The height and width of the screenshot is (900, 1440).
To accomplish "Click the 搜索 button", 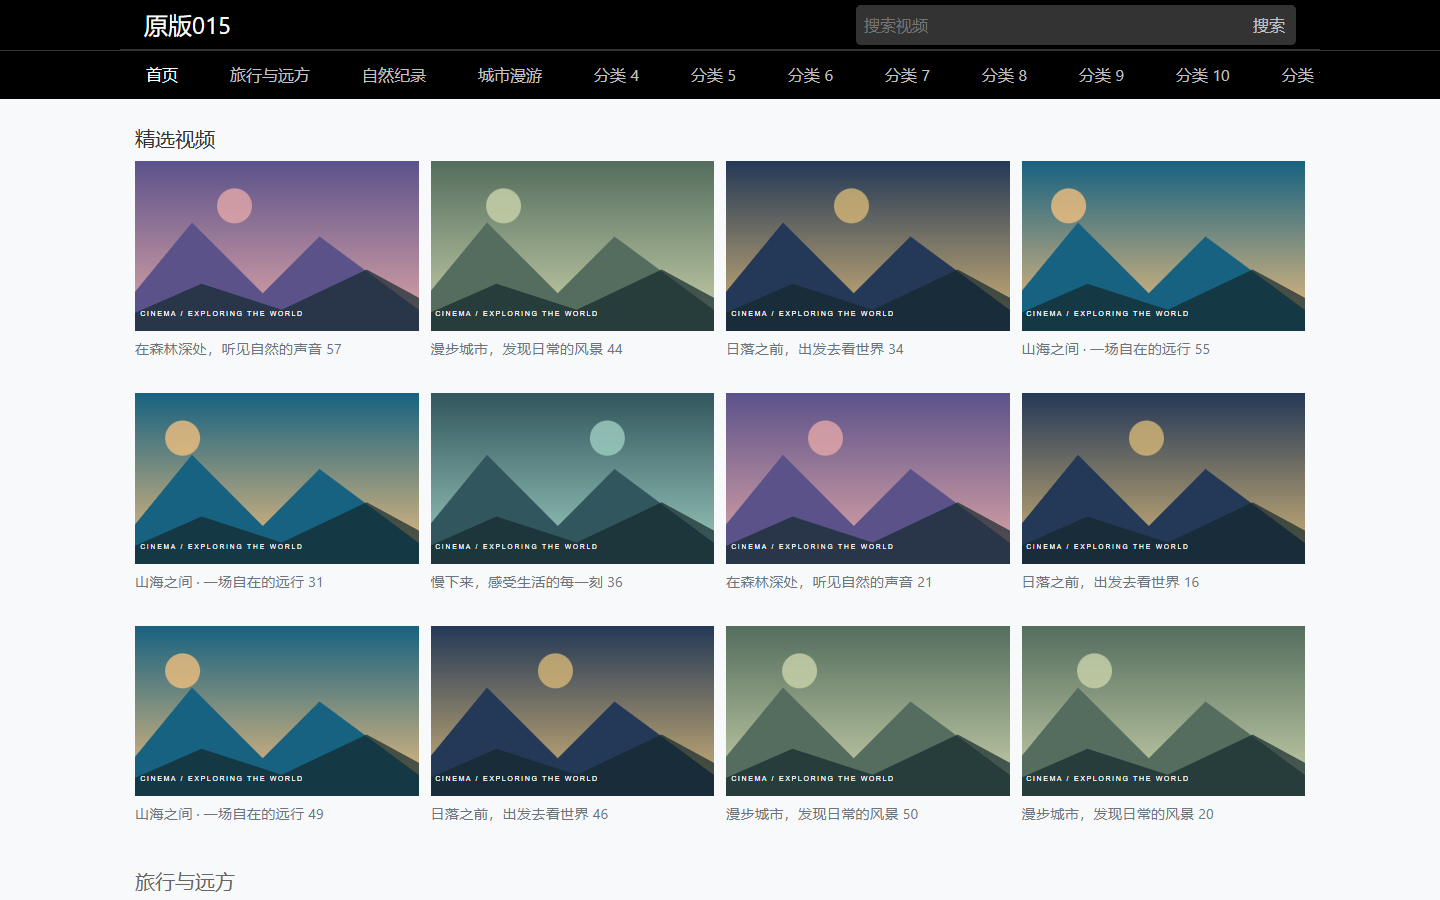I will (x=1269, y=25).
